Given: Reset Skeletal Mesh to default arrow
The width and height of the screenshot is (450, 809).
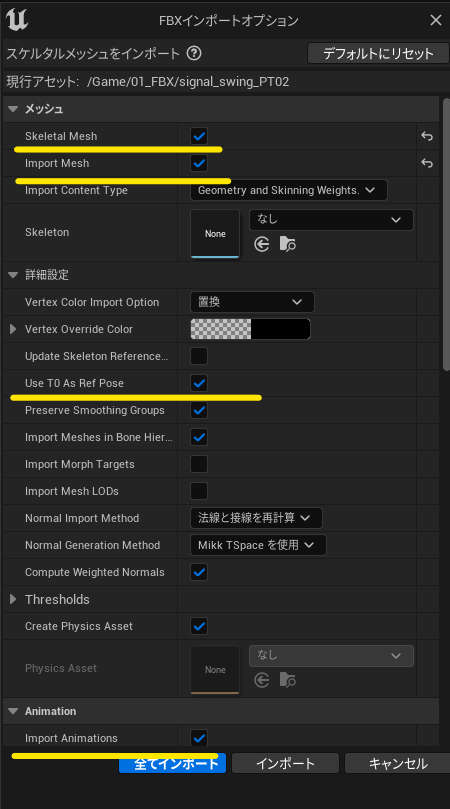Looking at the screenshot, I should coord(427,136).
